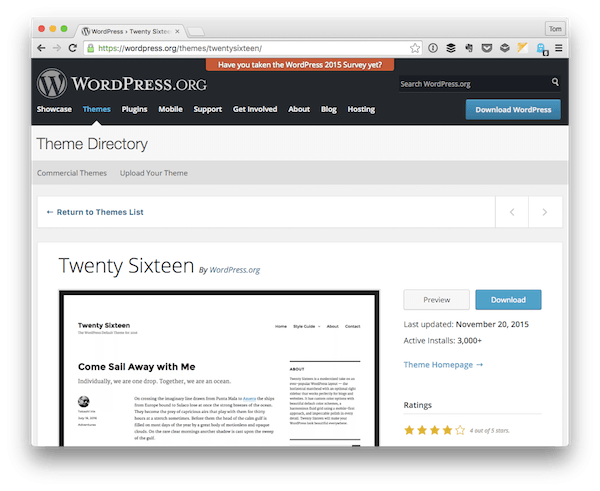The width and height of the screenshot is (600, 491).
Task: Save page with Pocket extension icon
Action: pyautogui.click(x=486, y=48)
